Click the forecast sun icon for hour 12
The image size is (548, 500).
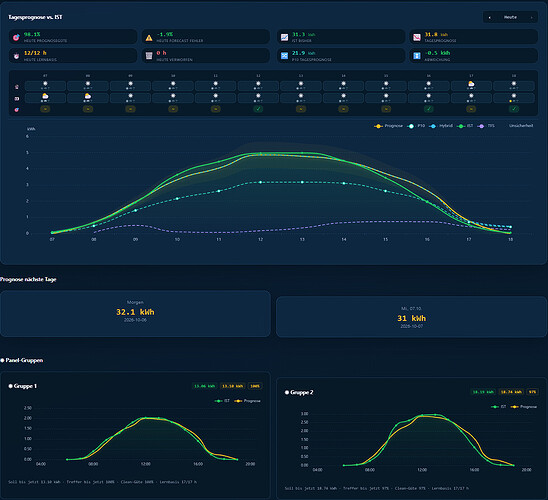[258, 84]
